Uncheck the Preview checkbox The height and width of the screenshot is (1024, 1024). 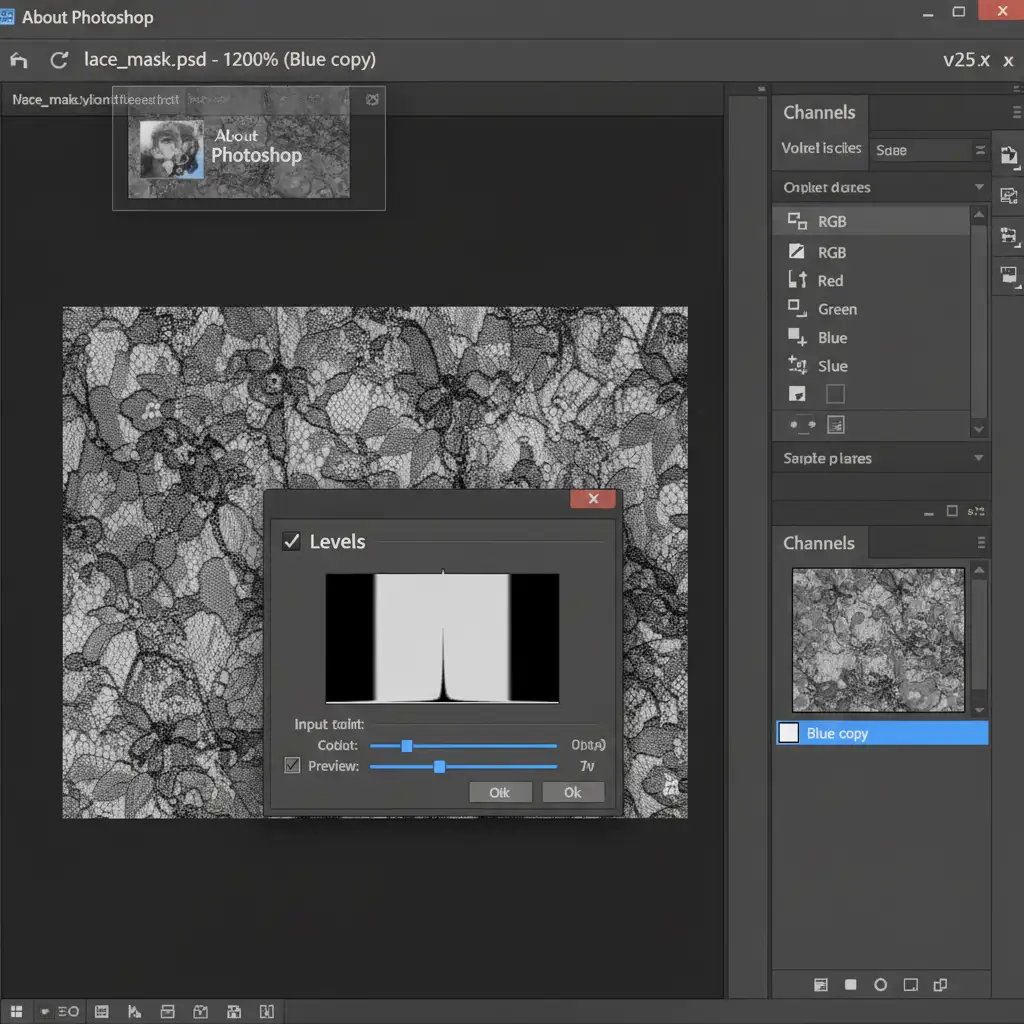pyautogui.click(x=292, y=766)
